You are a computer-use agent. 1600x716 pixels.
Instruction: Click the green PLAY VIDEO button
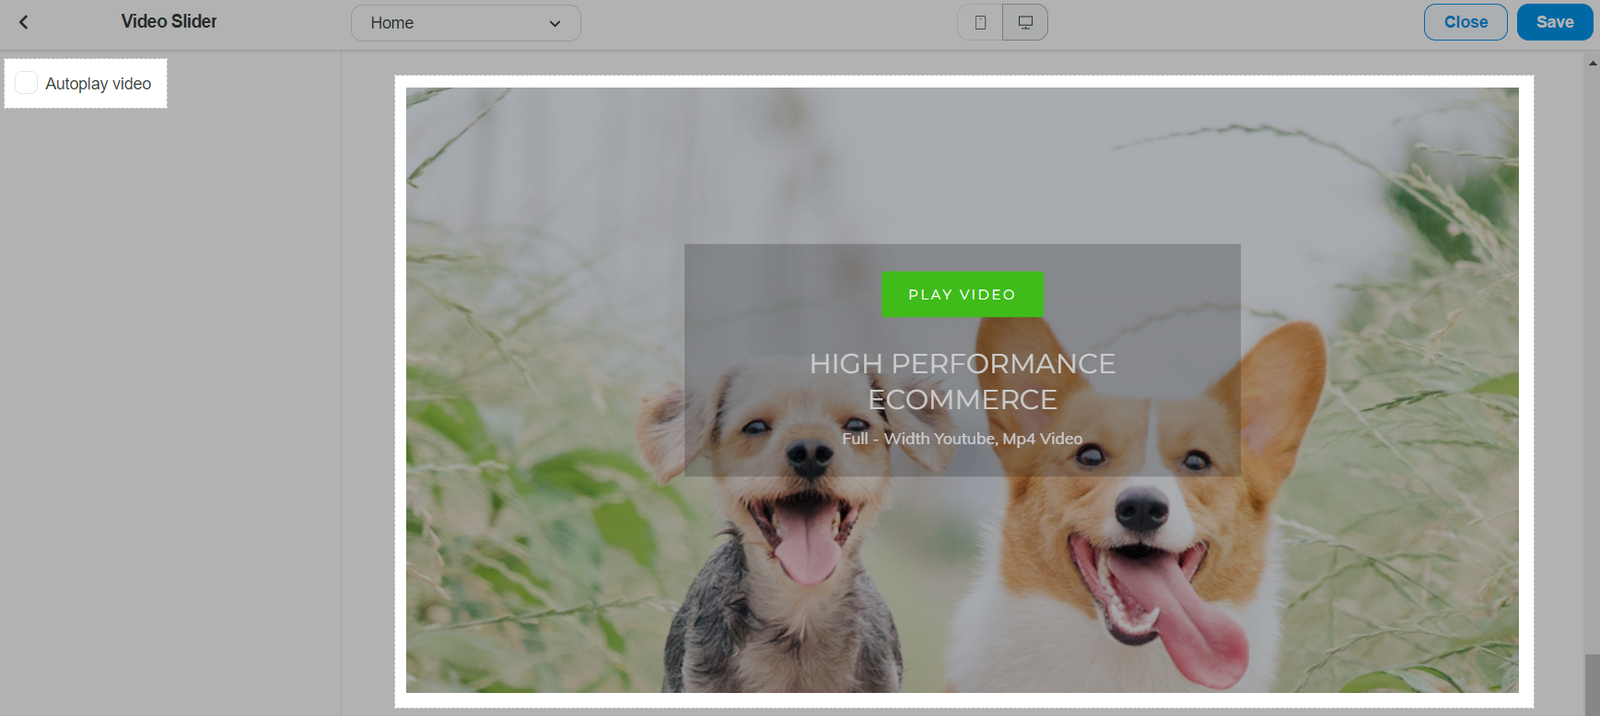962,295
